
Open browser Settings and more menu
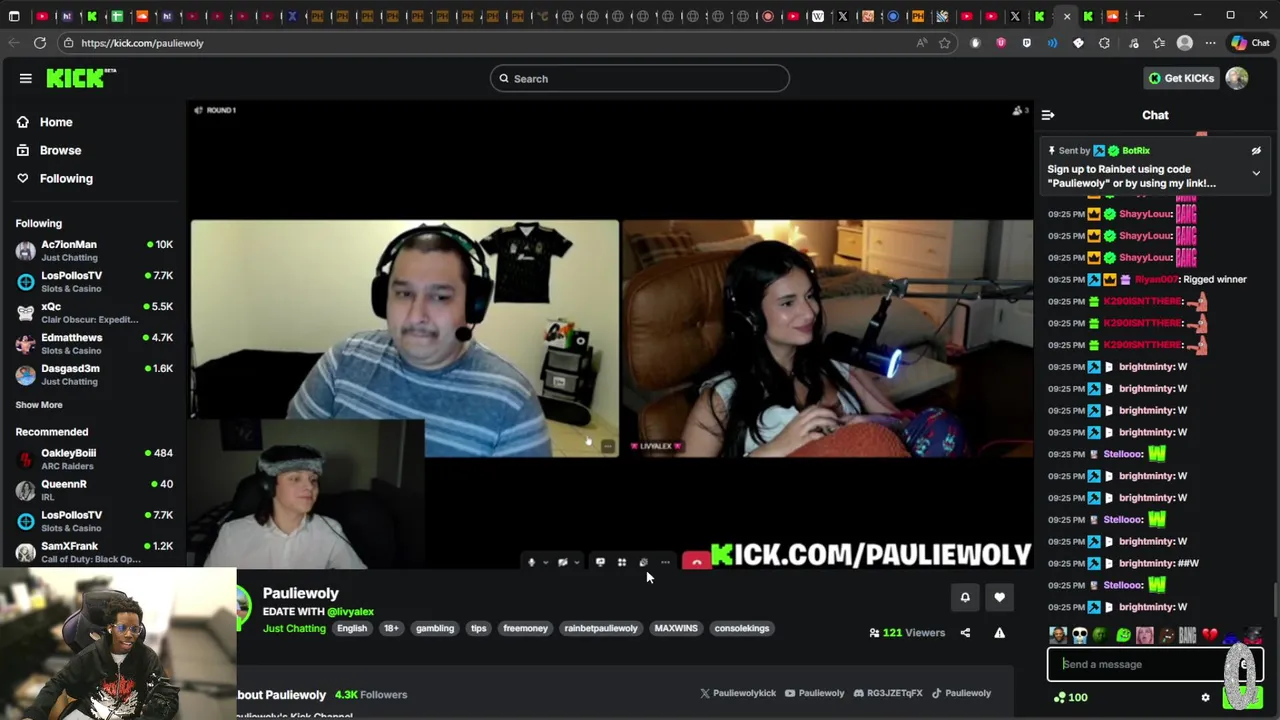[1210, 43]
